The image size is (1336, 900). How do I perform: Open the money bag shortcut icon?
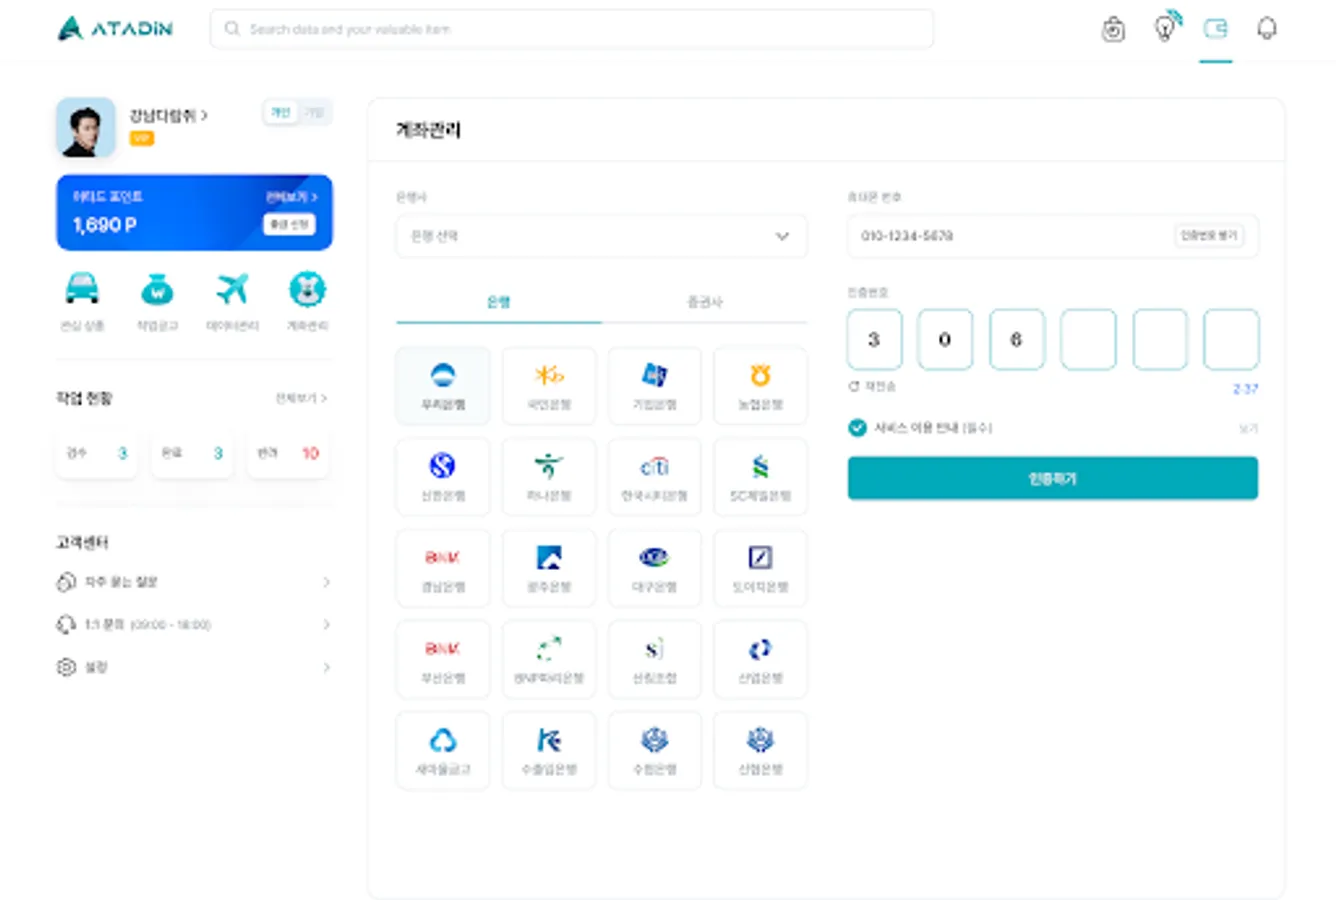157,290
